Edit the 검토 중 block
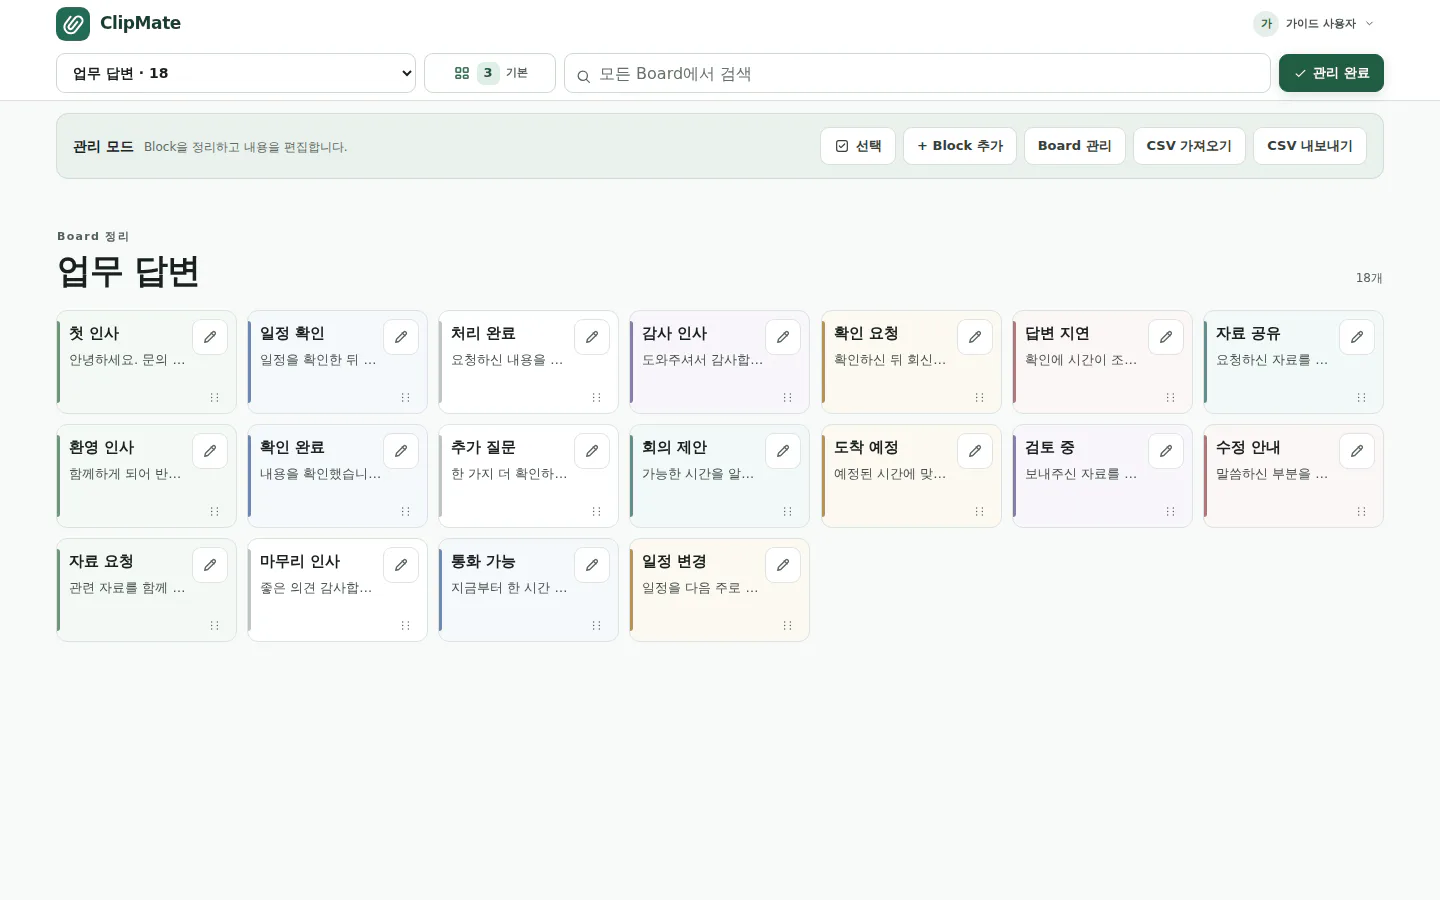 point(1166,451)
